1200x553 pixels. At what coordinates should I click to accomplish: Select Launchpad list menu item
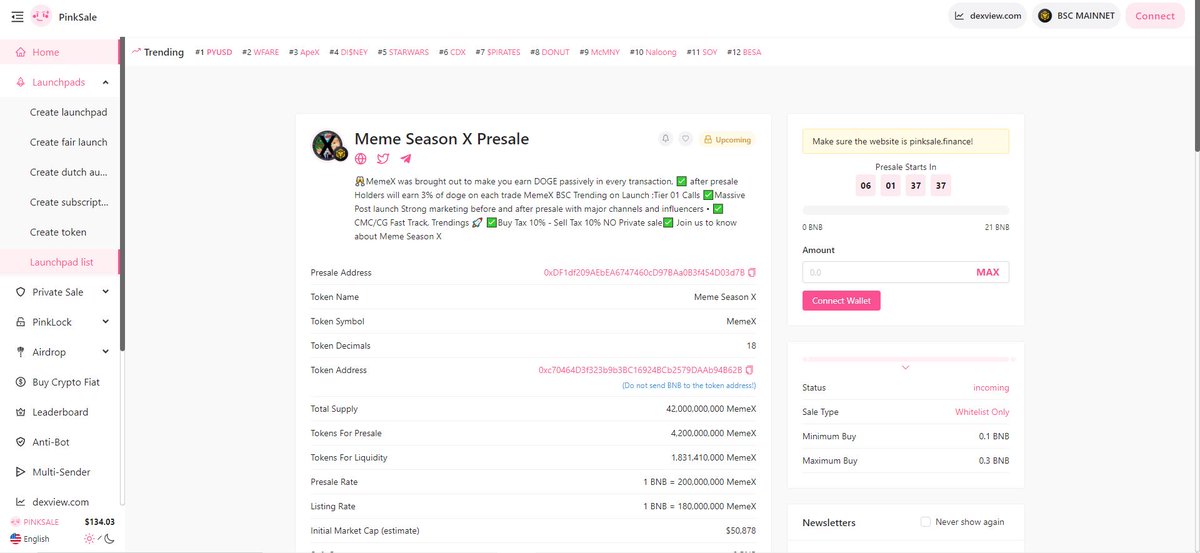click(x=60, y=262)
